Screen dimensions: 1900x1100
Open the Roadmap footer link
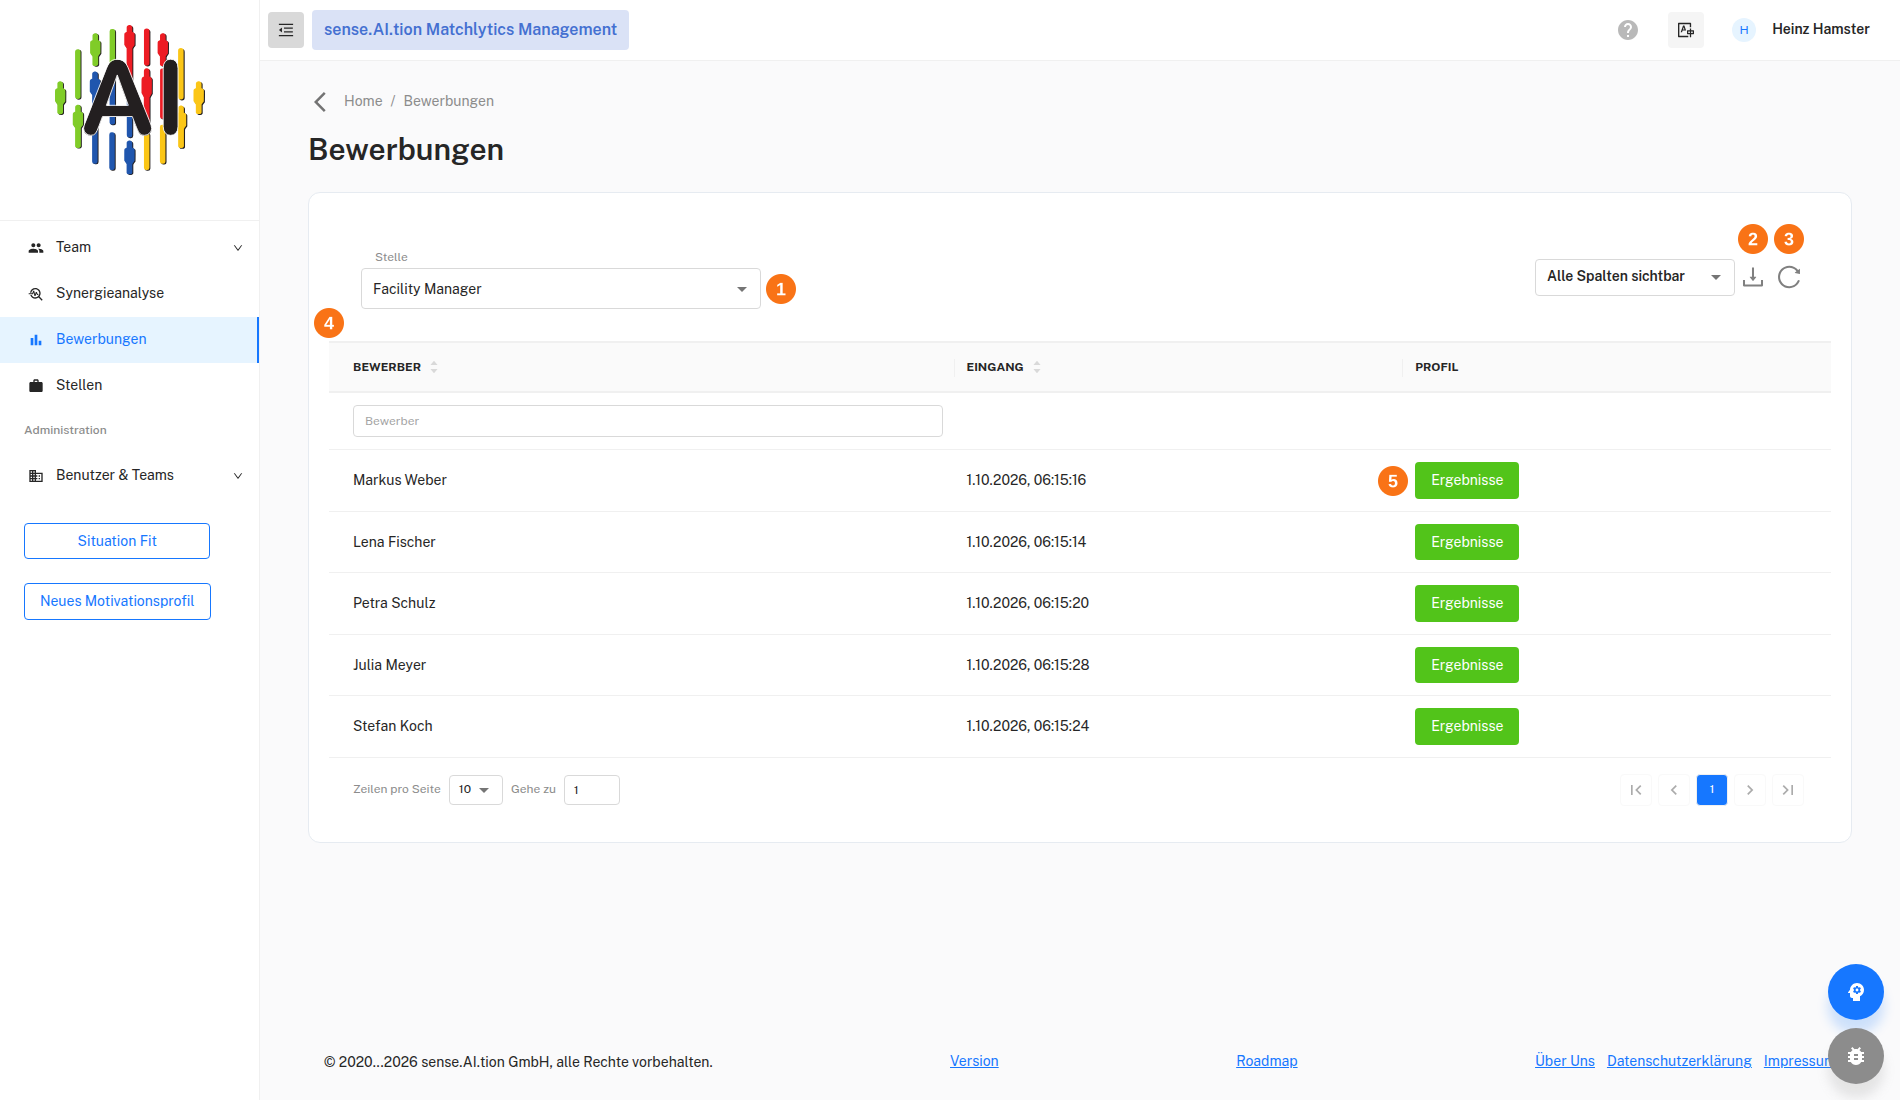click(1267, 1061)
